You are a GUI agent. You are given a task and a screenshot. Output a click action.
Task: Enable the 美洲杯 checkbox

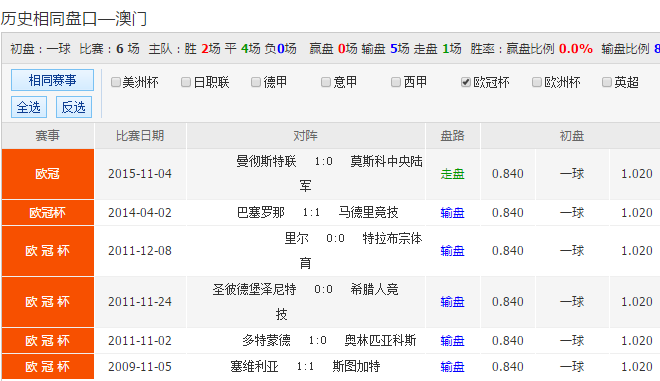(116, 82)
